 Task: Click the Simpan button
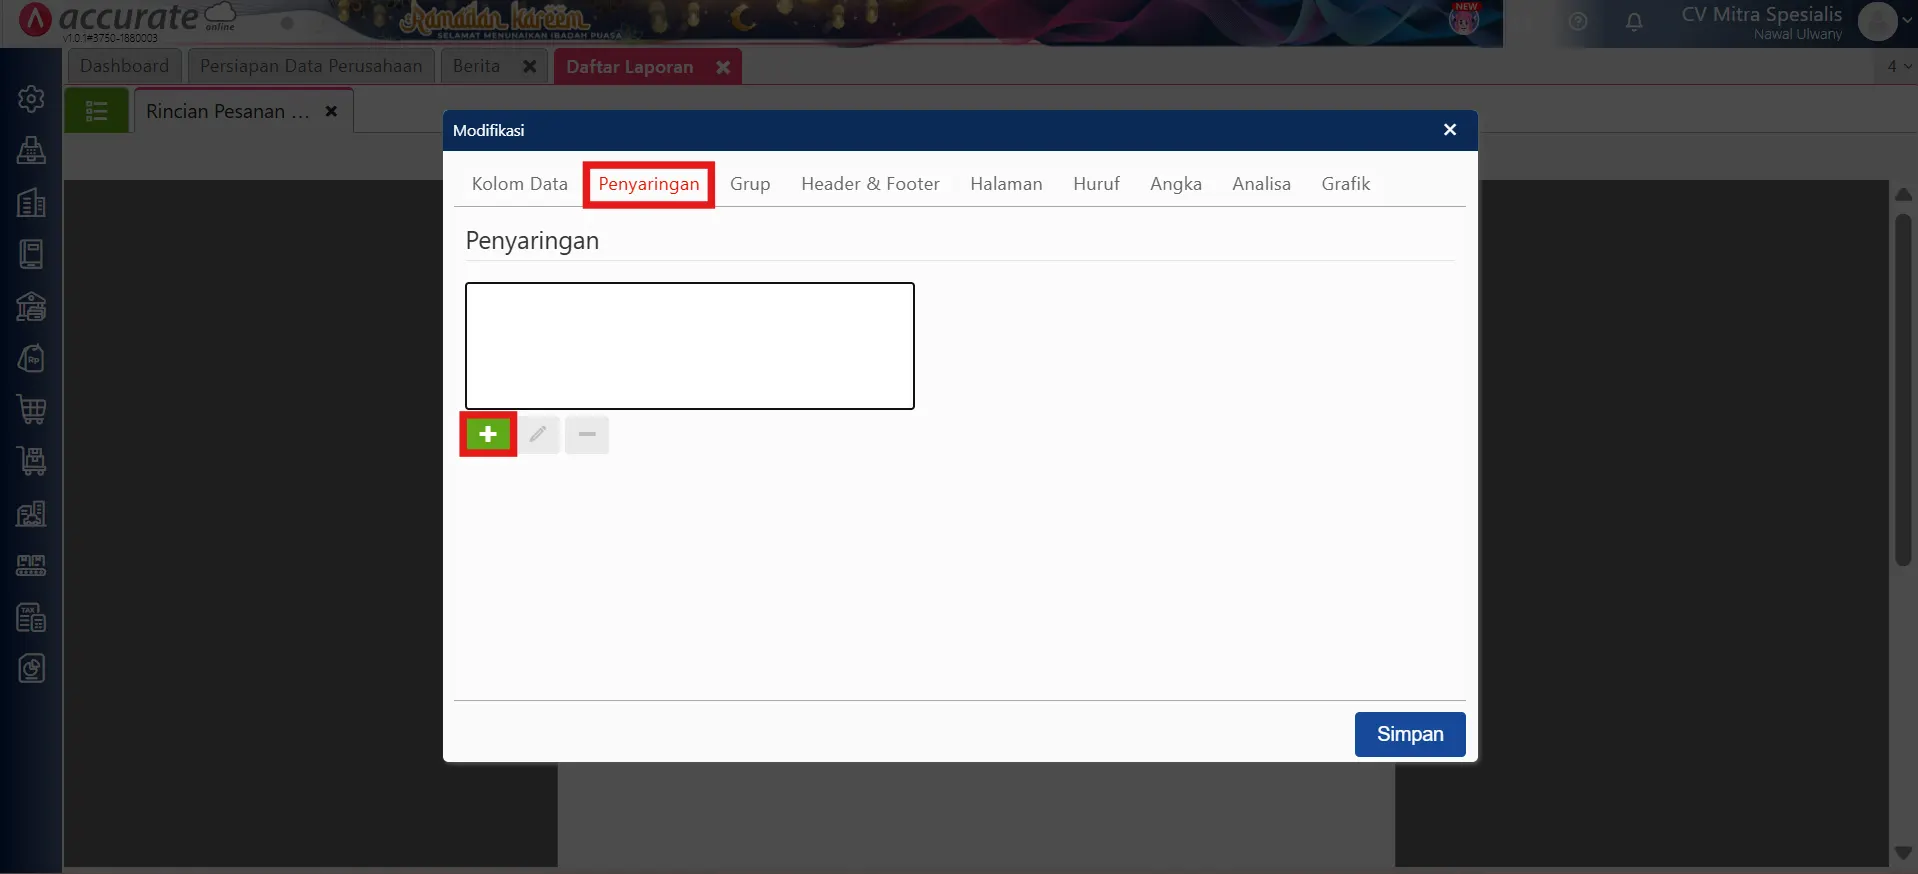(x=1410, y=734)
